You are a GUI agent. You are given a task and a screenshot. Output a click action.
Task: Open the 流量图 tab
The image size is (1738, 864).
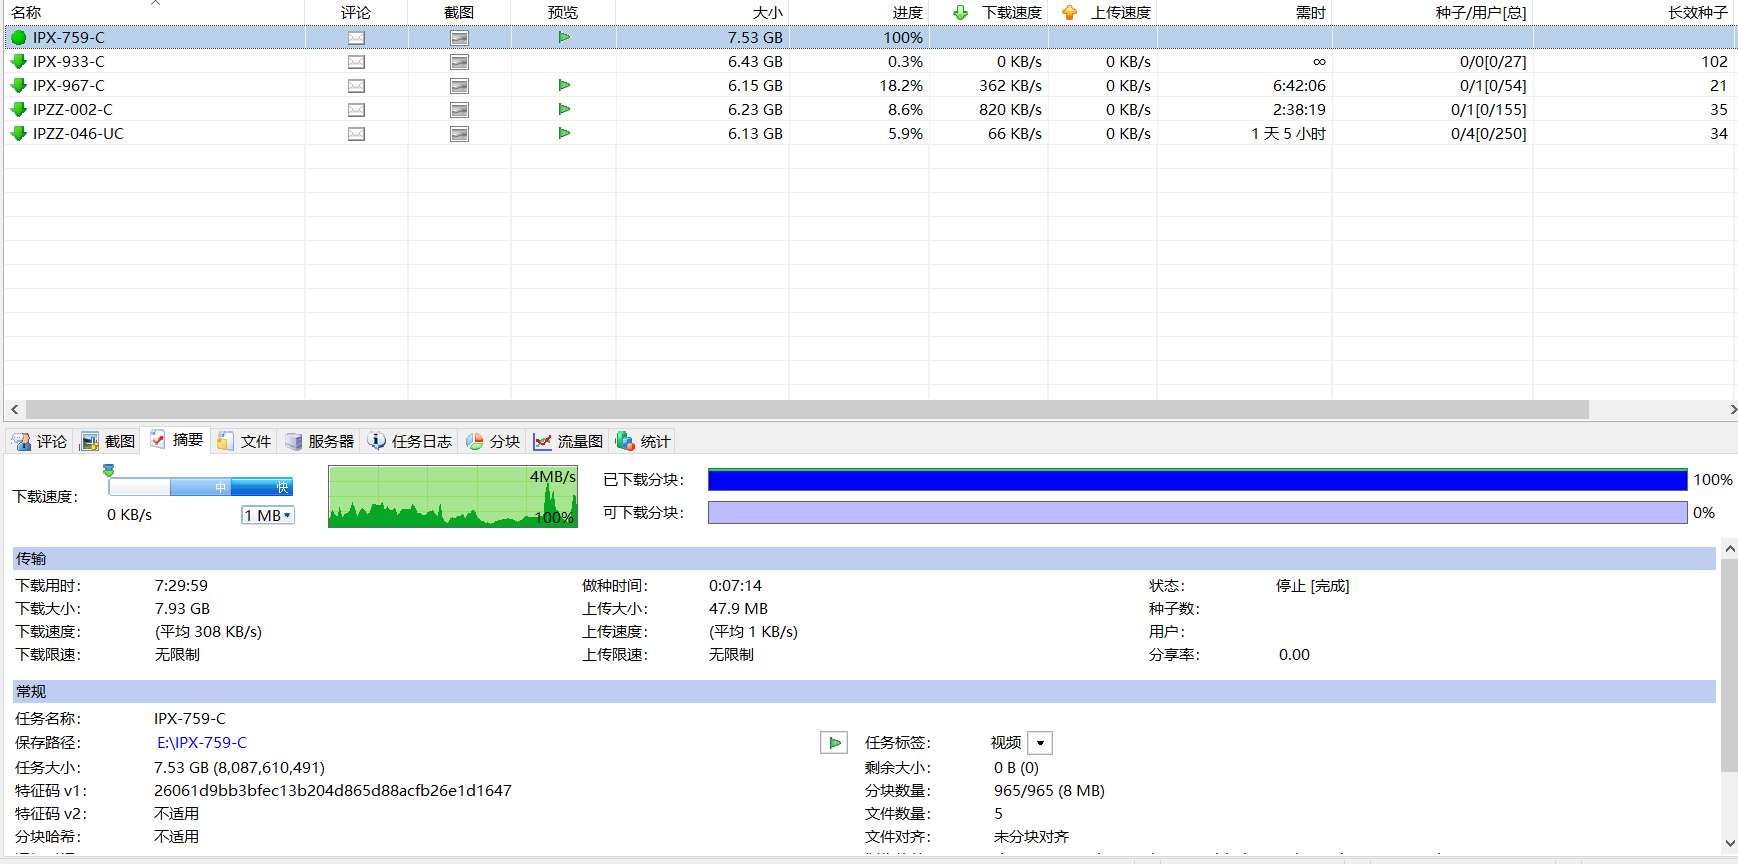tap(569, 441)
